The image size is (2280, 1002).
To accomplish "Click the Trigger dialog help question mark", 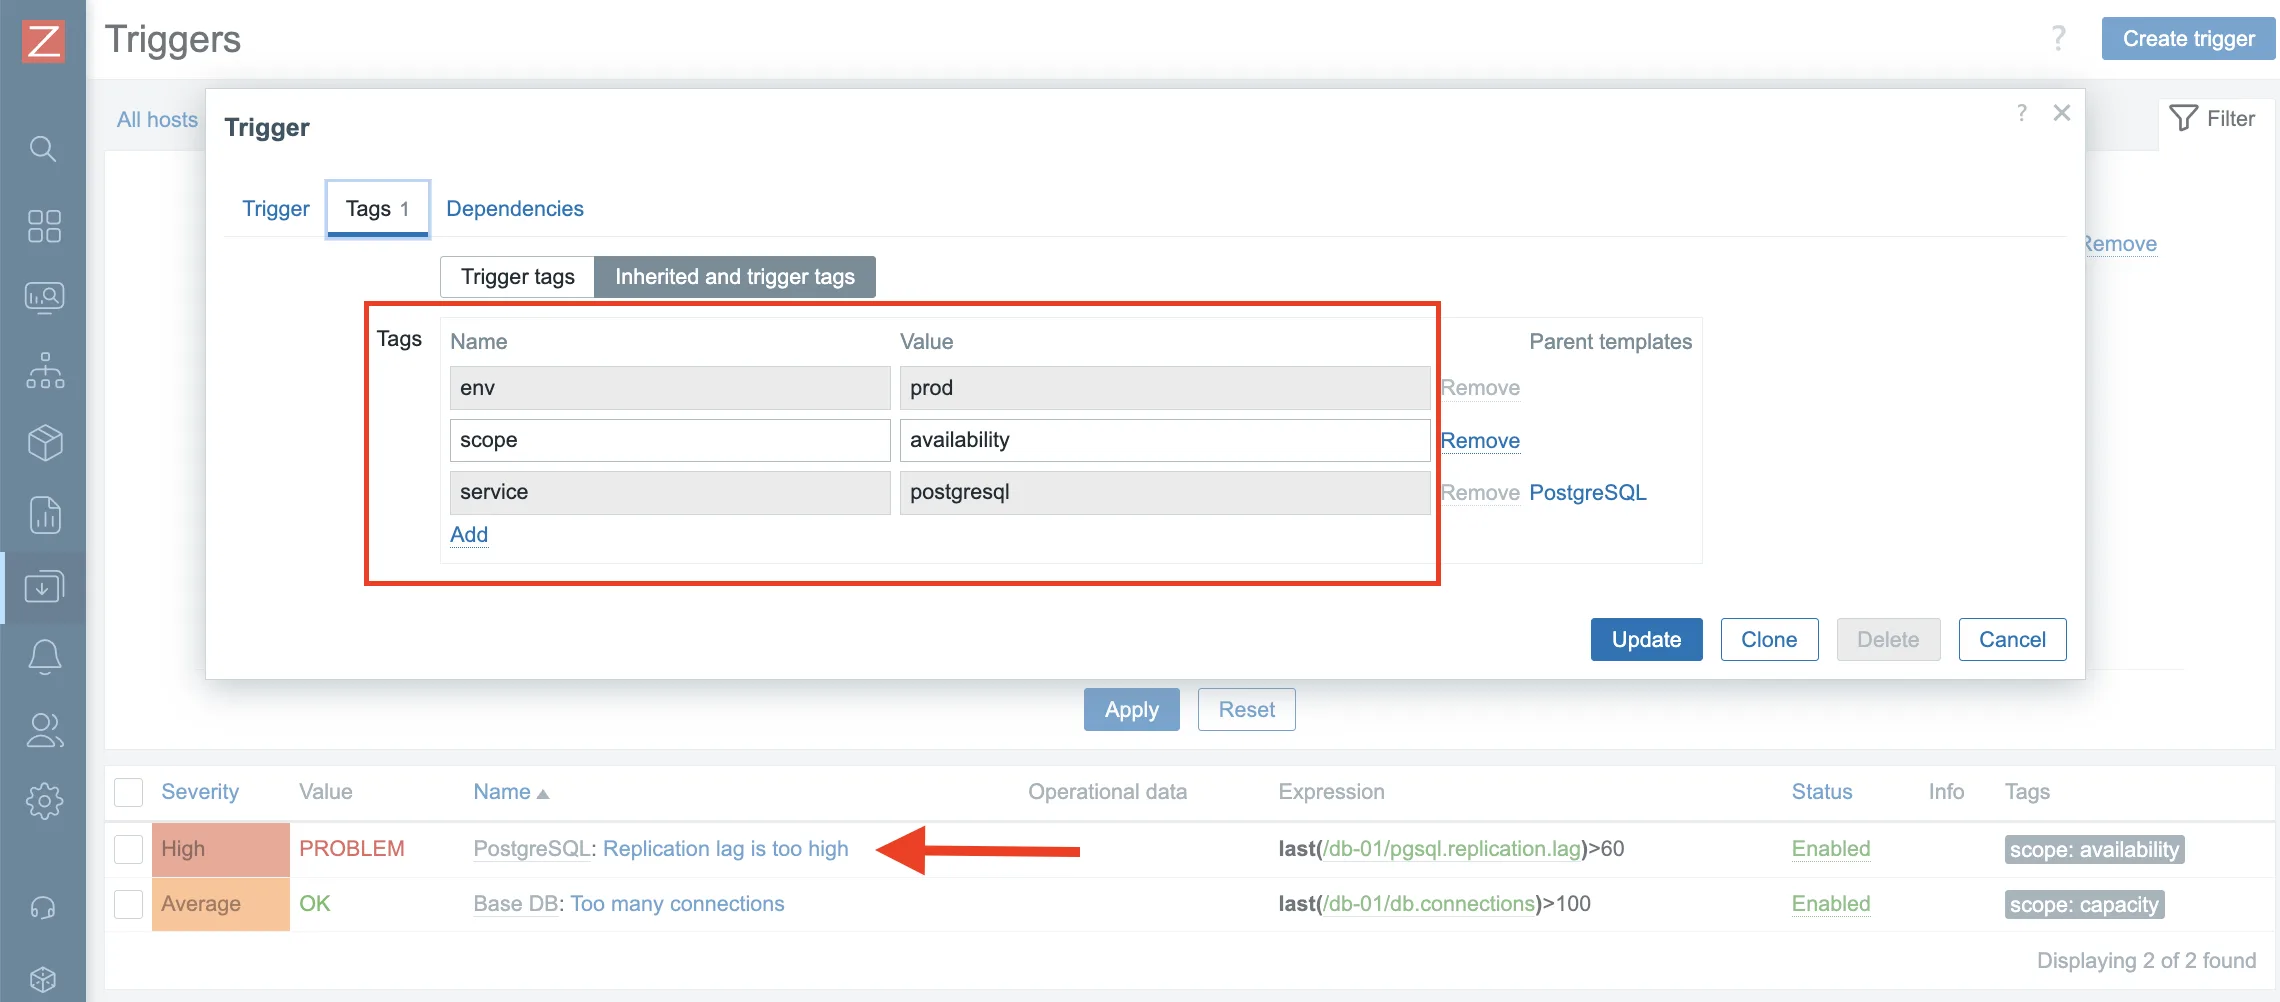I will (x=2022, y=113).
